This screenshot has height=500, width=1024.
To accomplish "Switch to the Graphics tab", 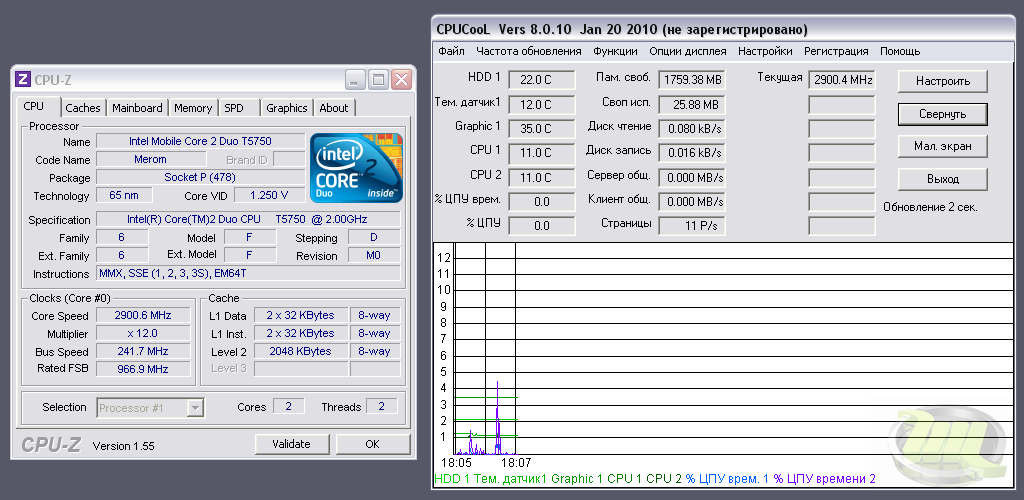I will [287, 108].
